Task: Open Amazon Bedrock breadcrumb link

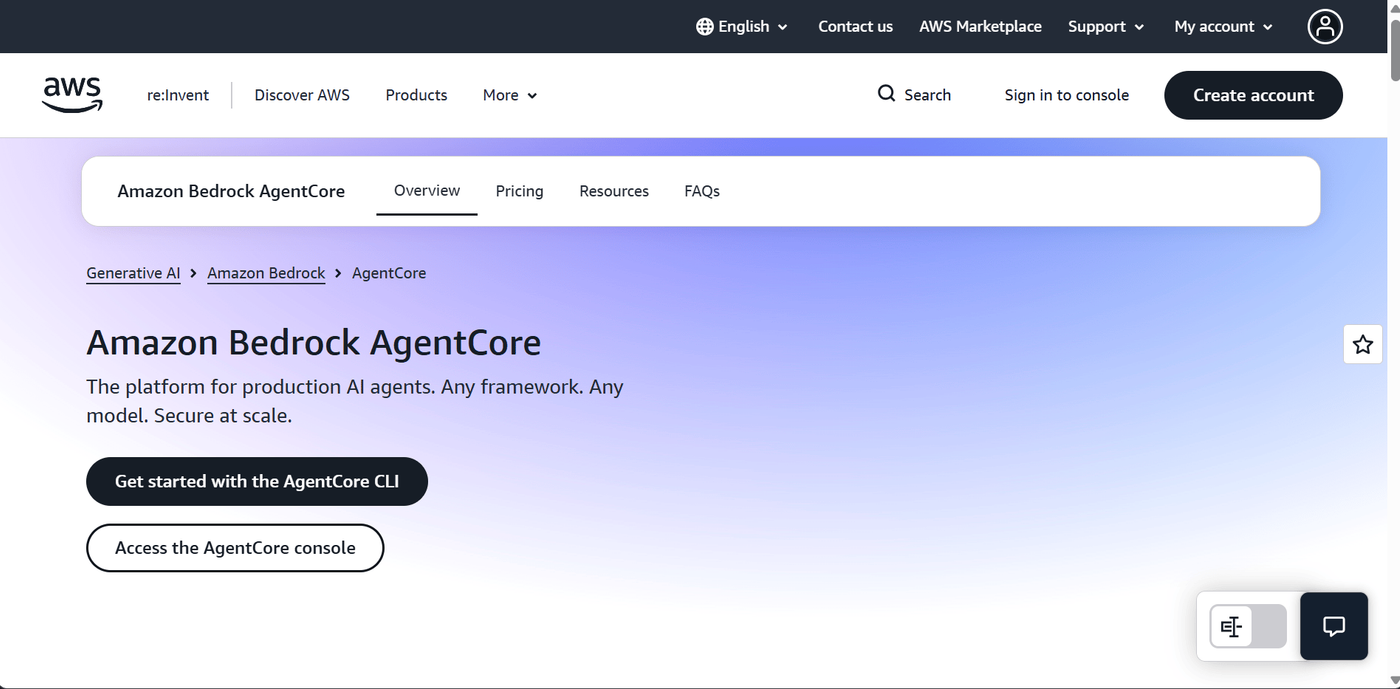Action: [x=266, y=273]
